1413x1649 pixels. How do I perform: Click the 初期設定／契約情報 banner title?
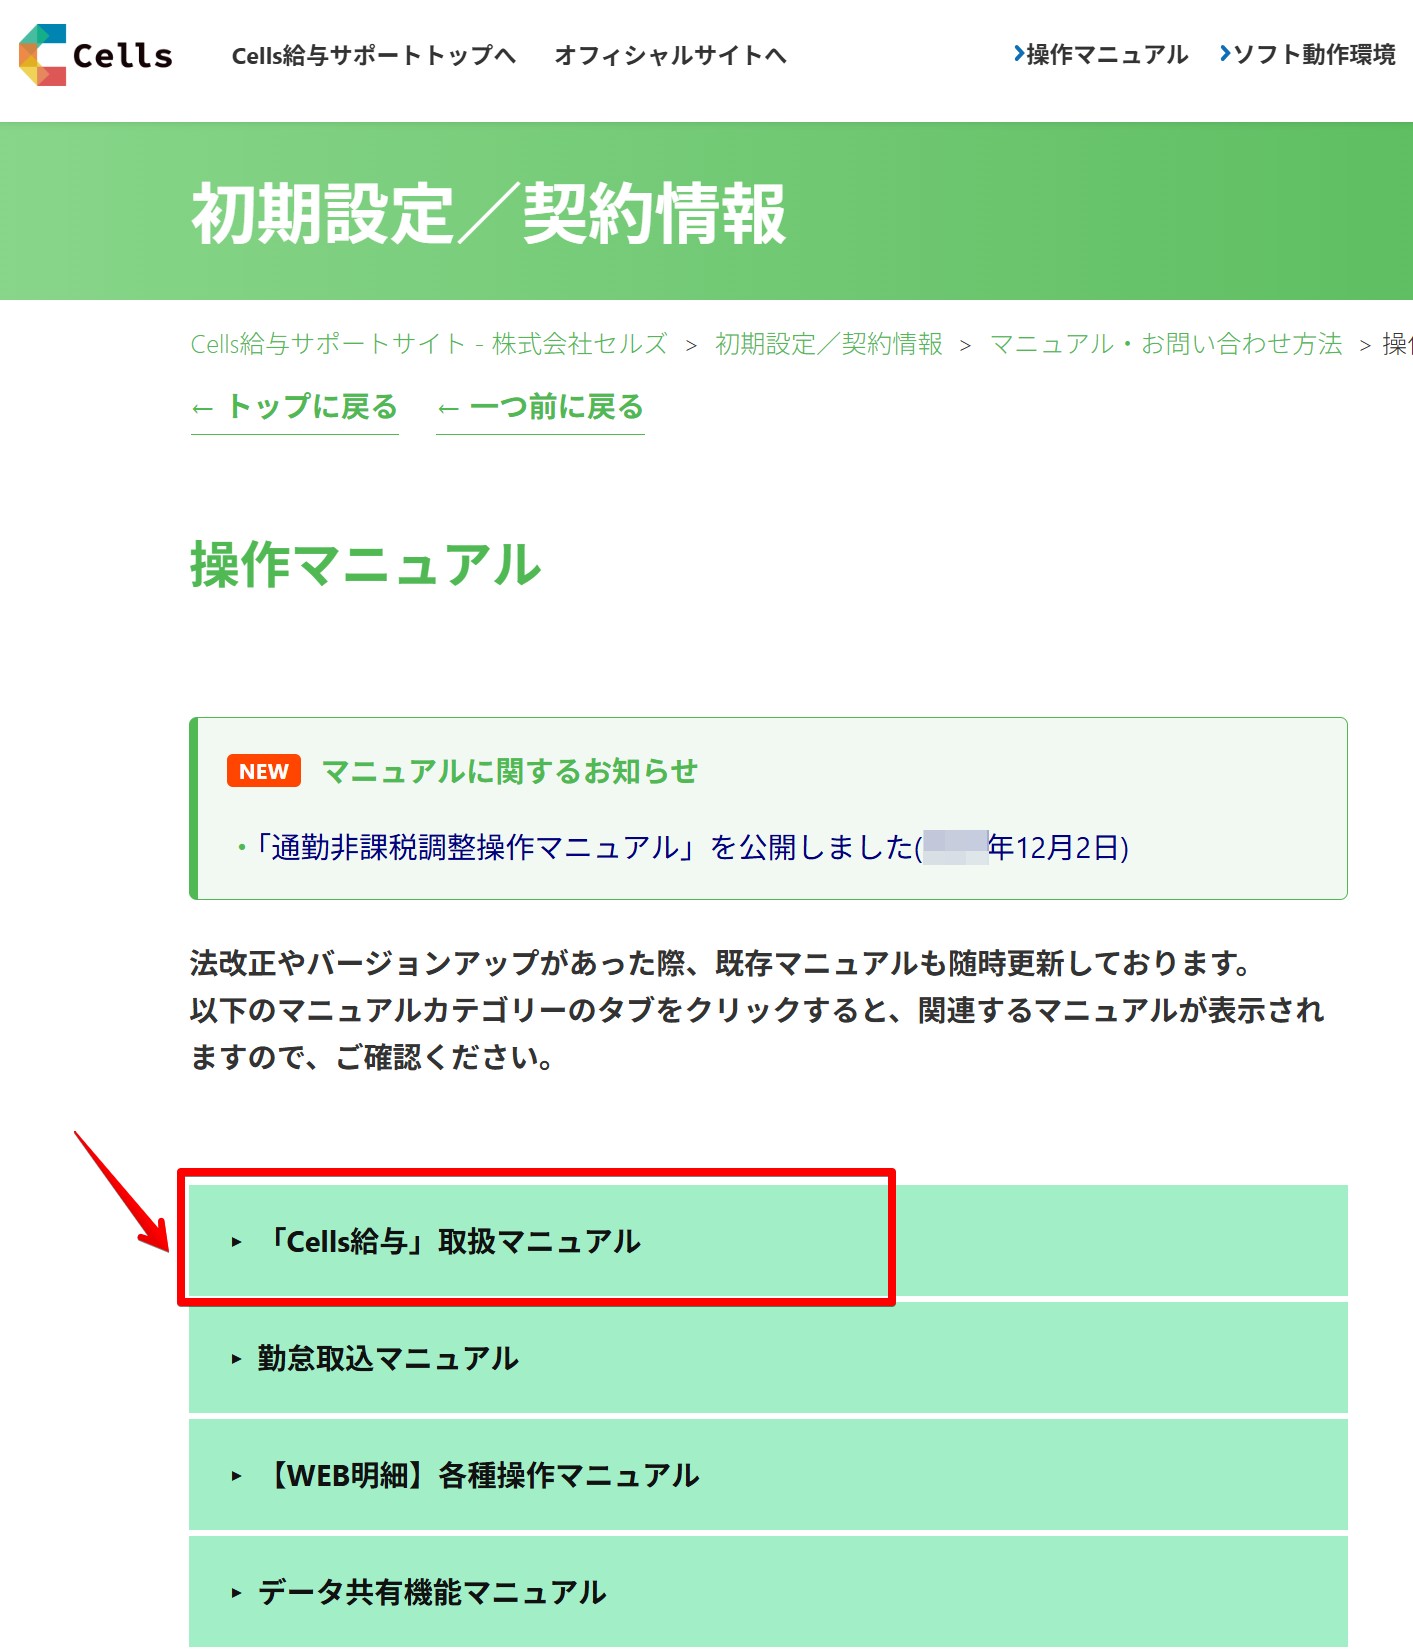tap(489, 213)
